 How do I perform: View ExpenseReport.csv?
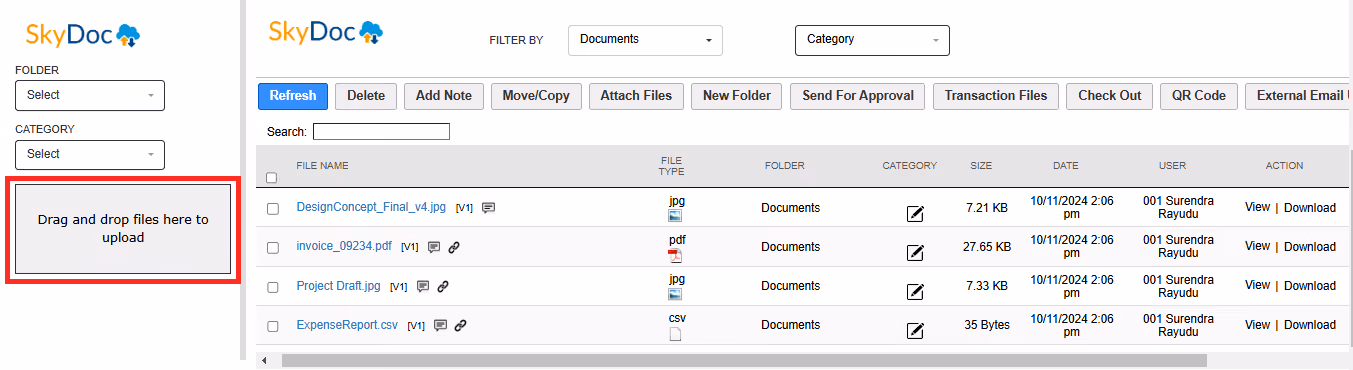(x=1257, y=325)
